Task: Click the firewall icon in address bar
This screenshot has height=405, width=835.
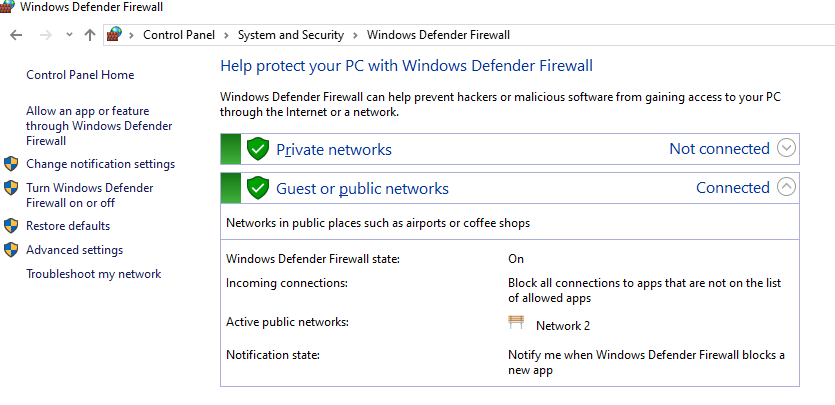Action: pyautogui.click(x=114, y=35)
